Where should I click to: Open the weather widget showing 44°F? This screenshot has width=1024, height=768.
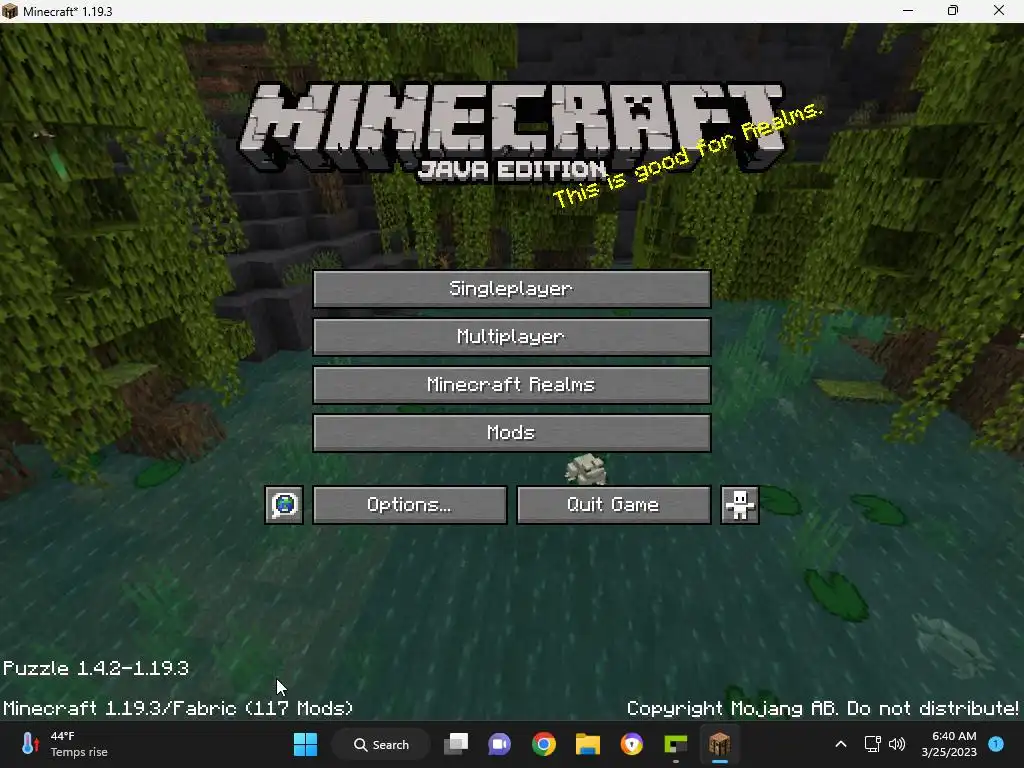[x=64, y=744]
